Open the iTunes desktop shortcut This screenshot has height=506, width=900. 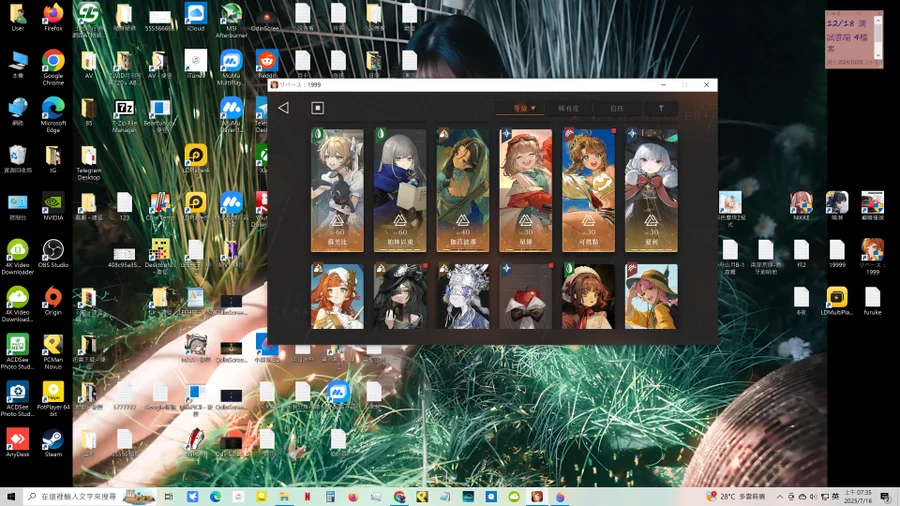pos(195,64)
